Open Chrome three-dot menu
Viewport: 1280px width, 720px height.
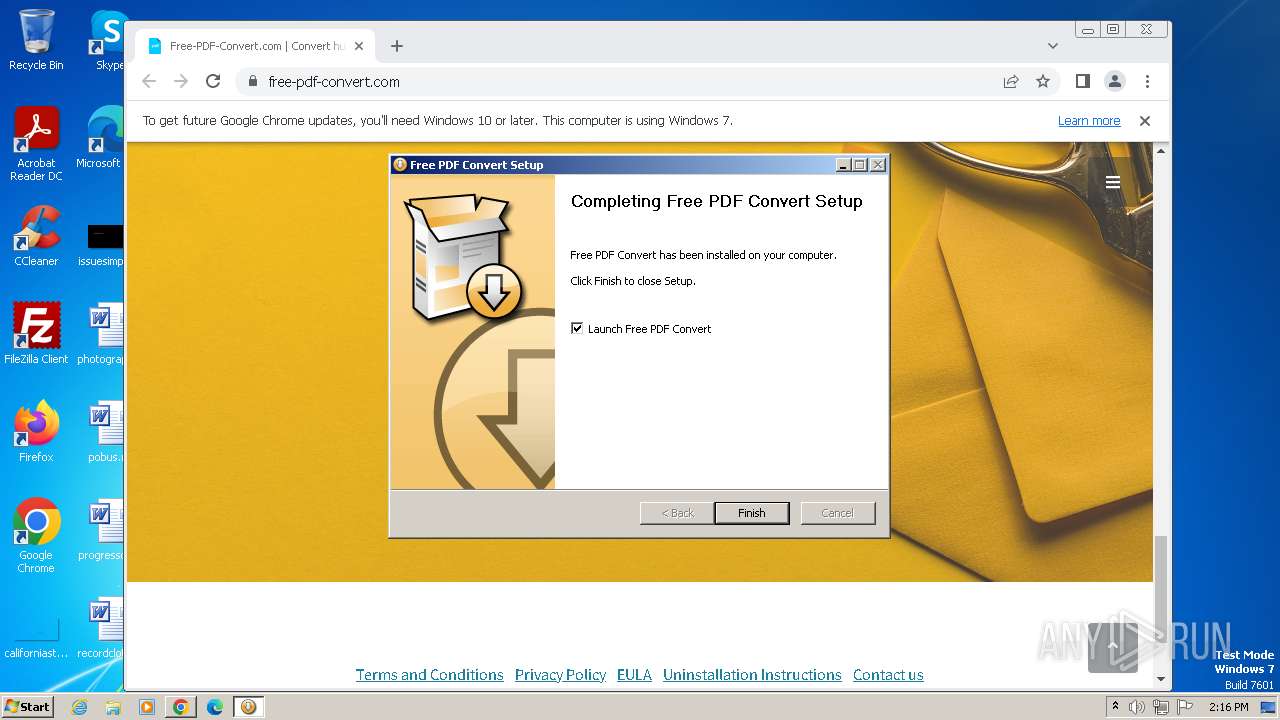pyautogui.click(x=1147, y=81)
